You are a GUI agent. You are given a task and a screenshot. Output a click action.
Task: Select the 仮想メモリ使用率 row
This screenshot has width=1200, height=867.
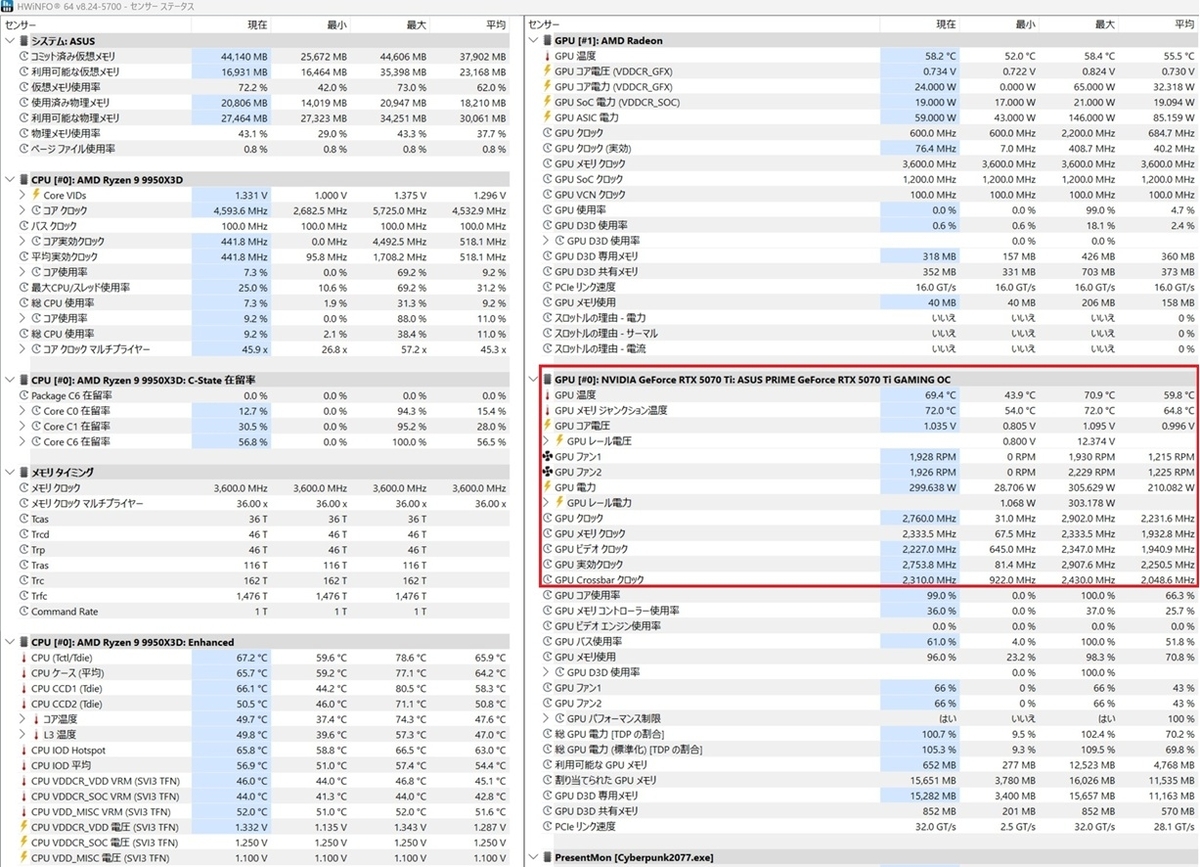259,88
